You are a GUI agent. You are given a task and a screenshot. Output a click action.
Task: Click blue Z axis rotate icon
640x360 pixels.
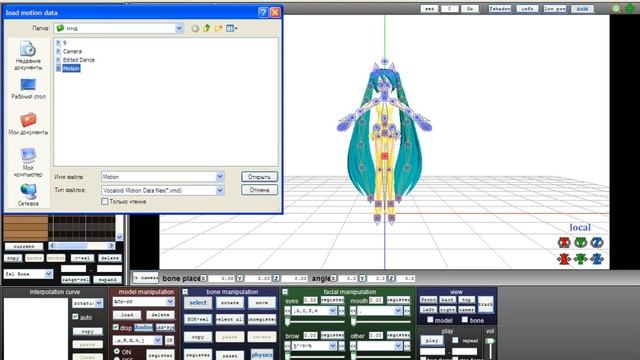coord(597,242)
